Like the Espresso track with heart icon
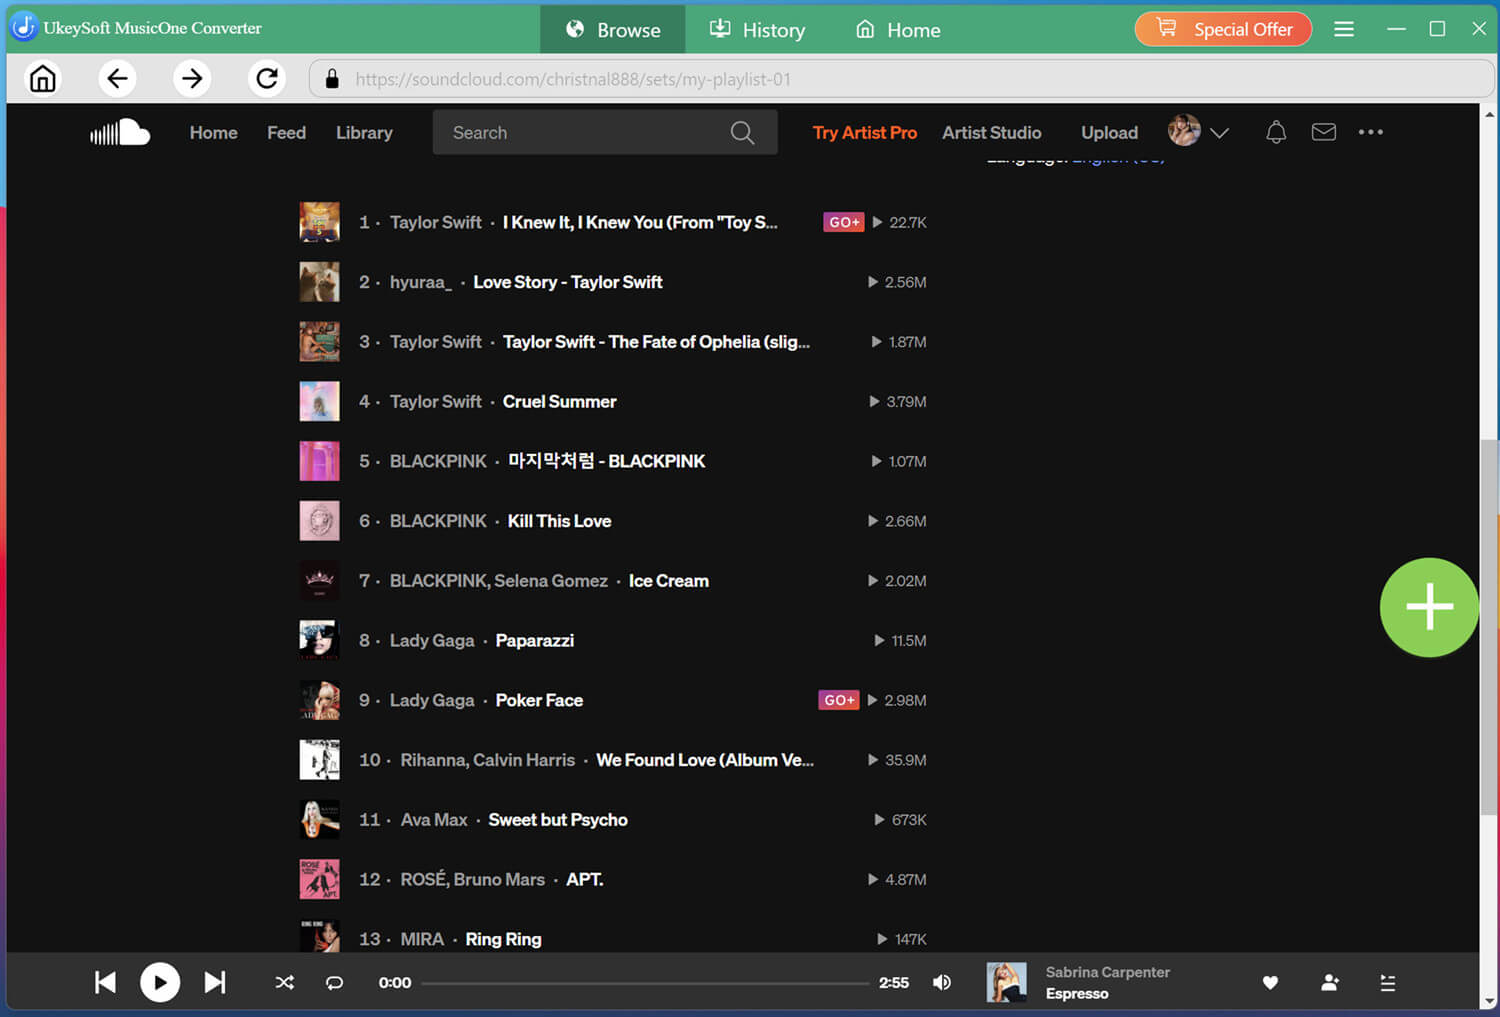The height and width of the screenshot is (1017, 1500). (x=1270, y=982)
